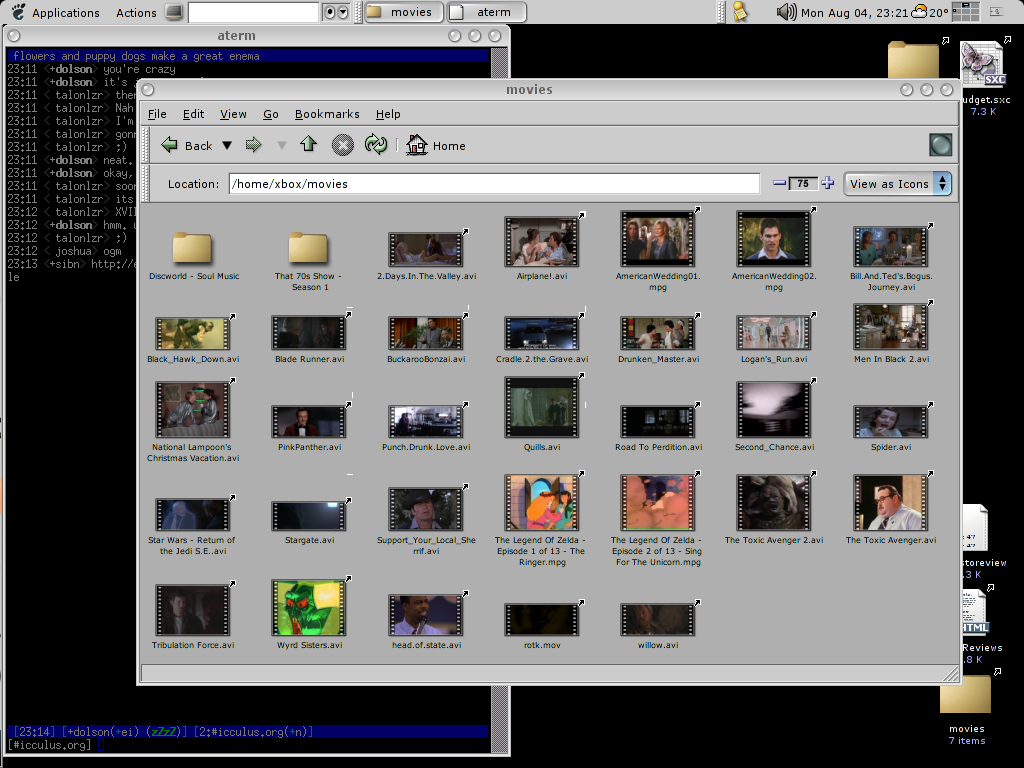This screenshot has height=768, width=1024.
Task: Select National Lampoon's Christmas Vacation.avi icon
Action: click(x=193, y=409)
